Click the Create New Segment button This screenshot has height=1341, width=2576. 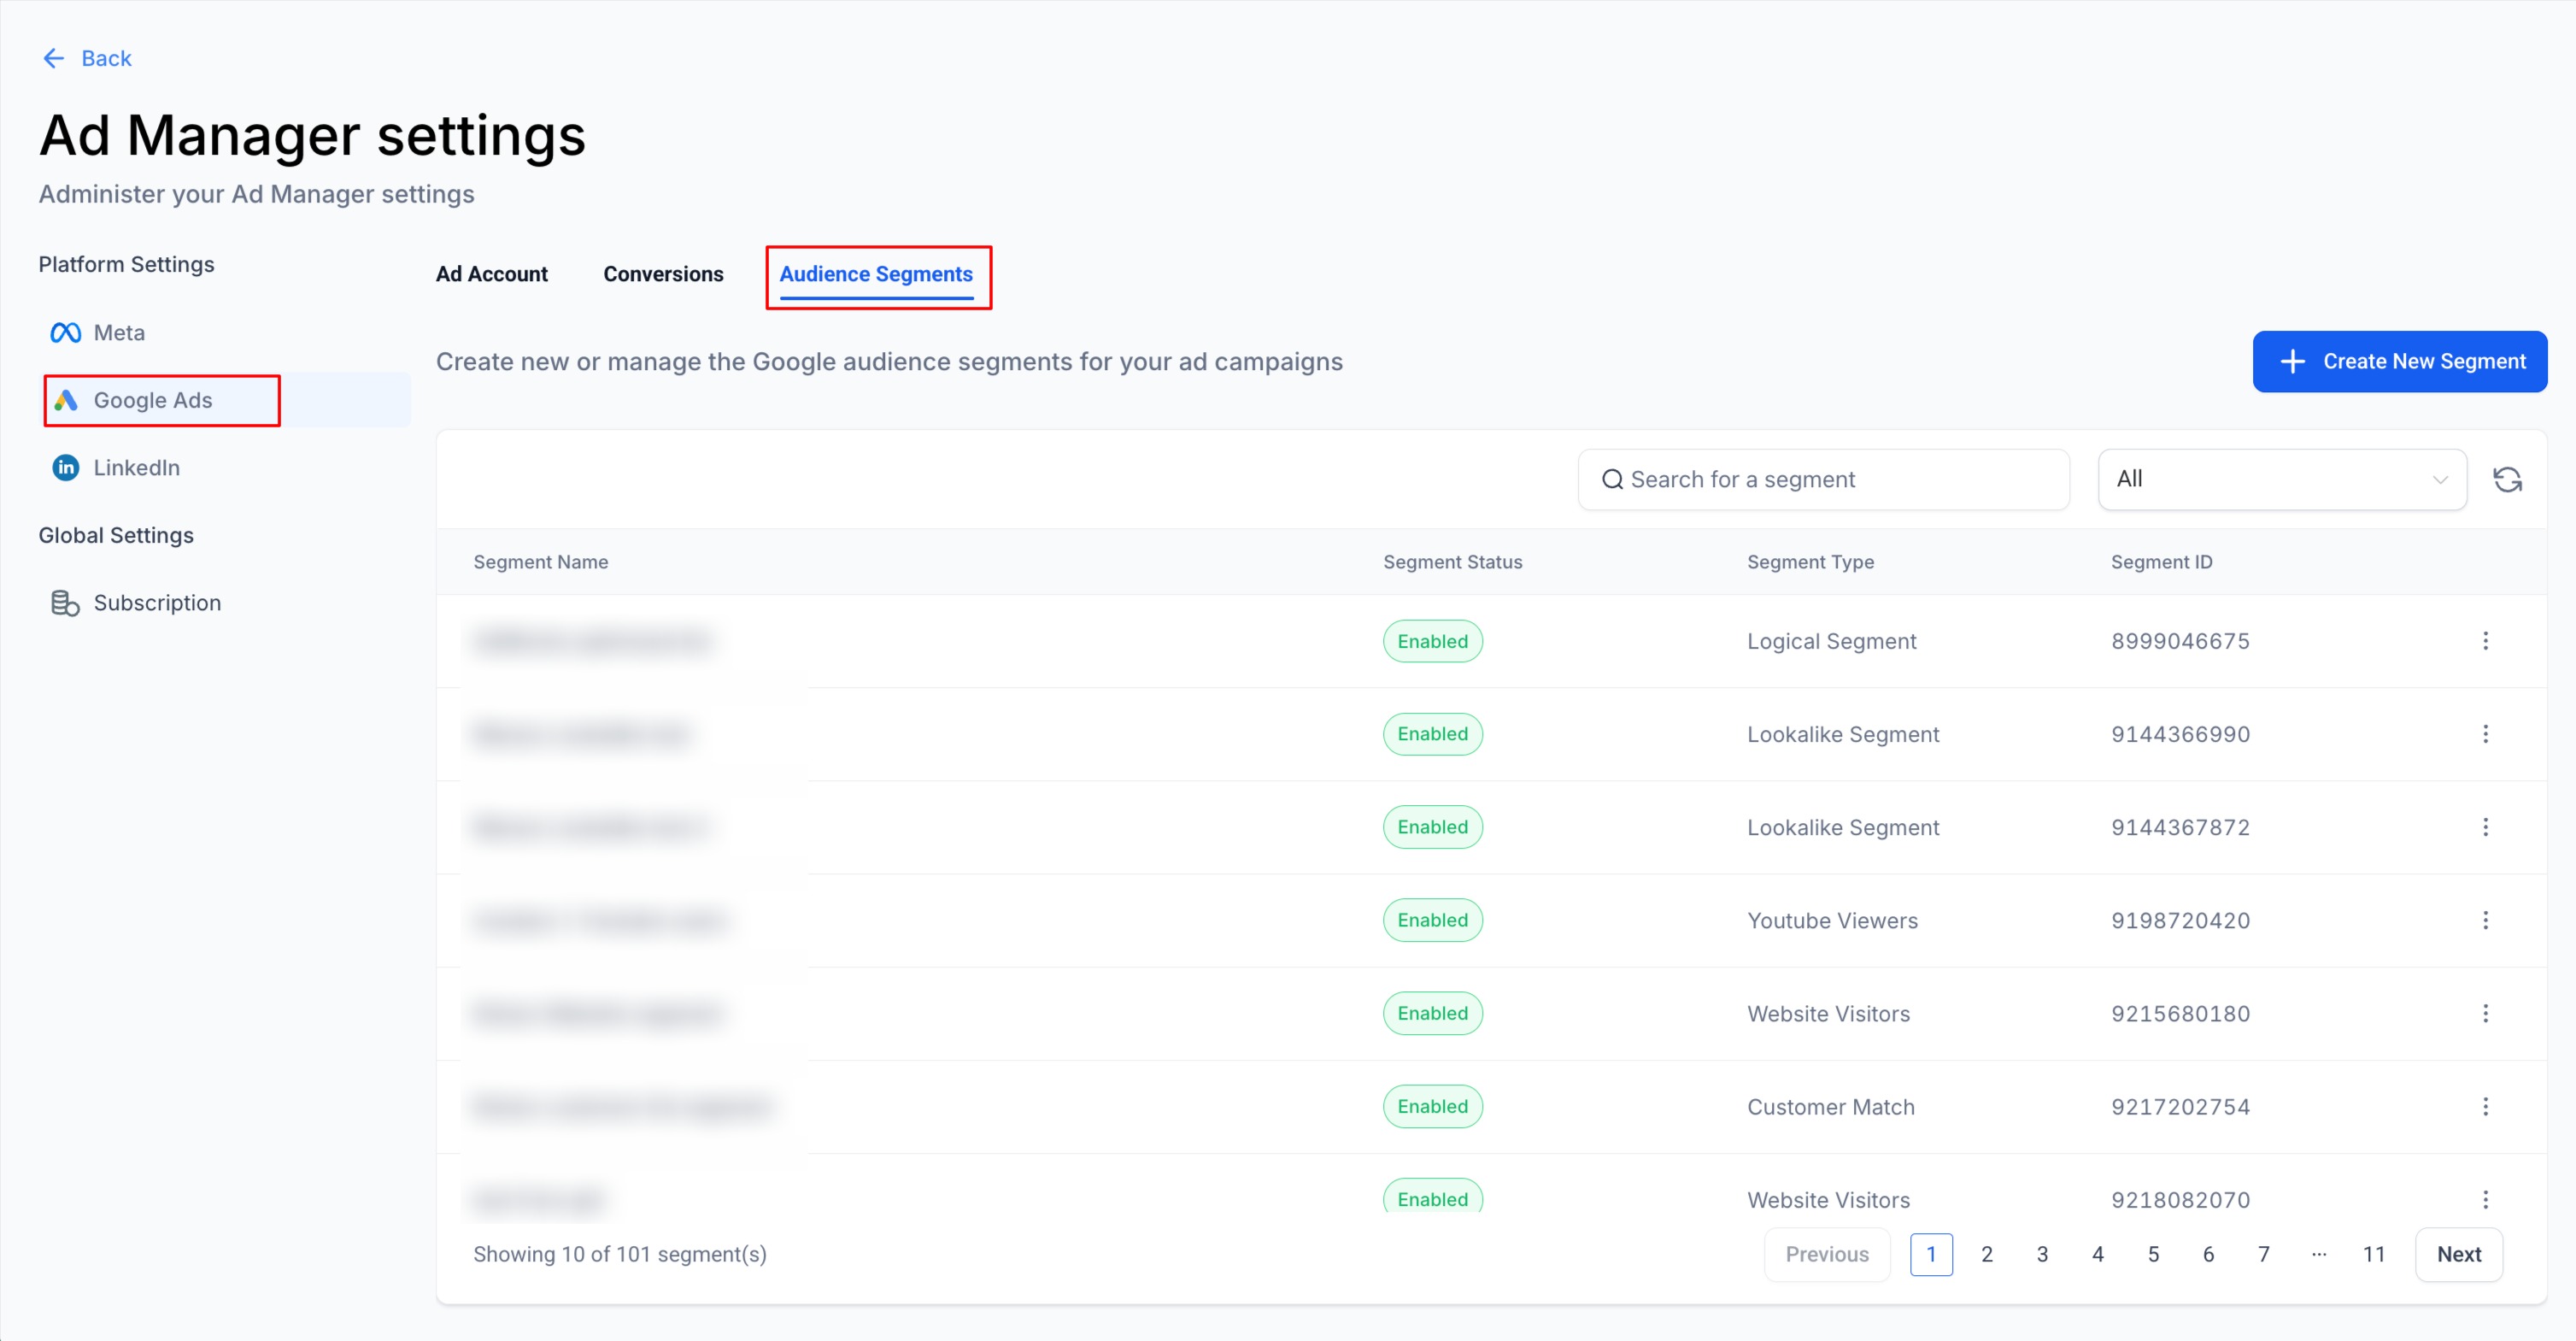(2399, 361)
